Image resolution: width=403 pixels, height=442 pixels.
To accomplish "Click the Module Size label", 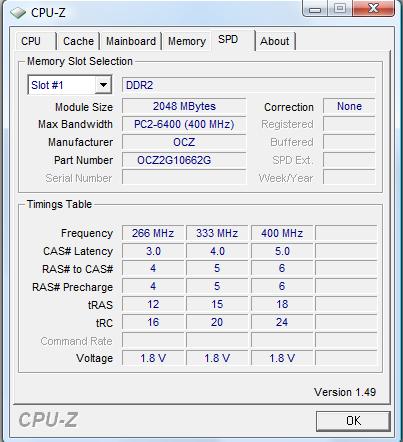I will point(84,107).
